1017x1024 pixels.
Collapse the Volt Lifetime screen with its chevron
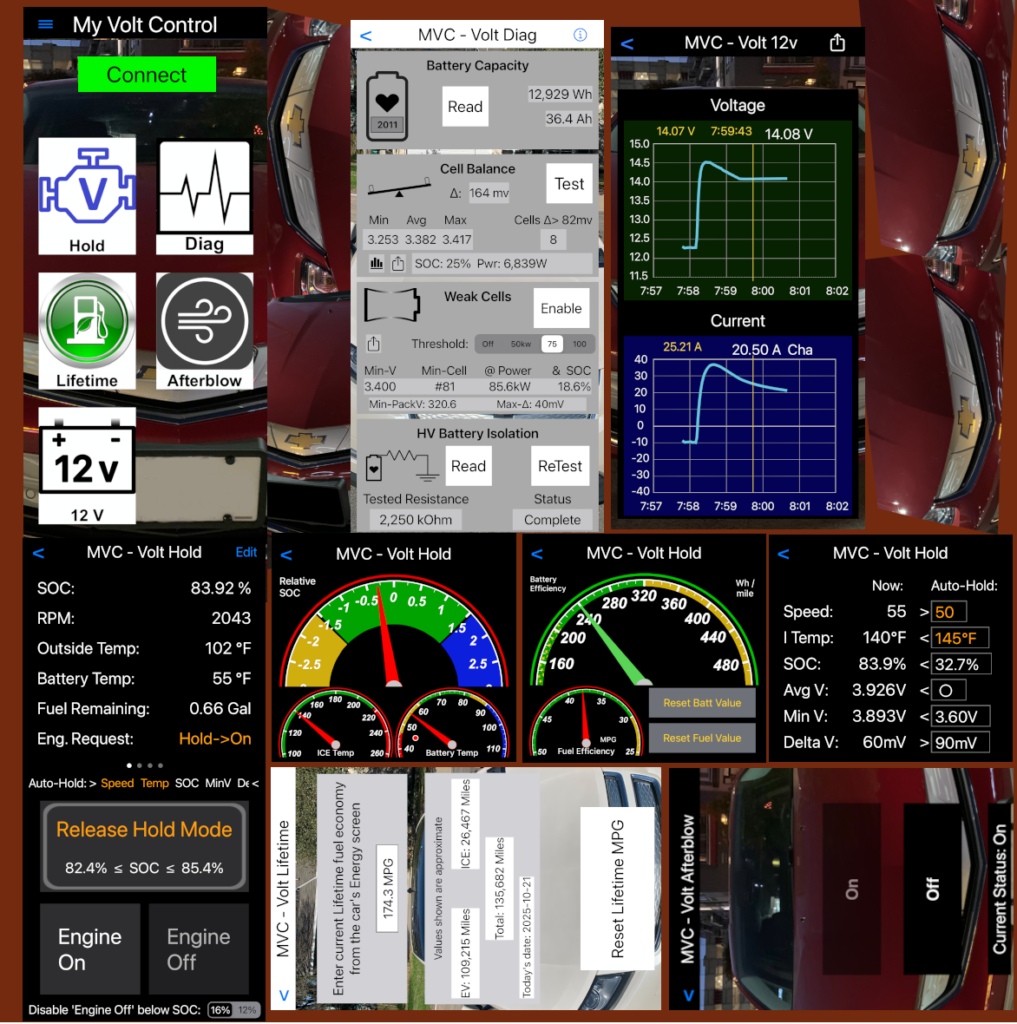coord(283,996)
